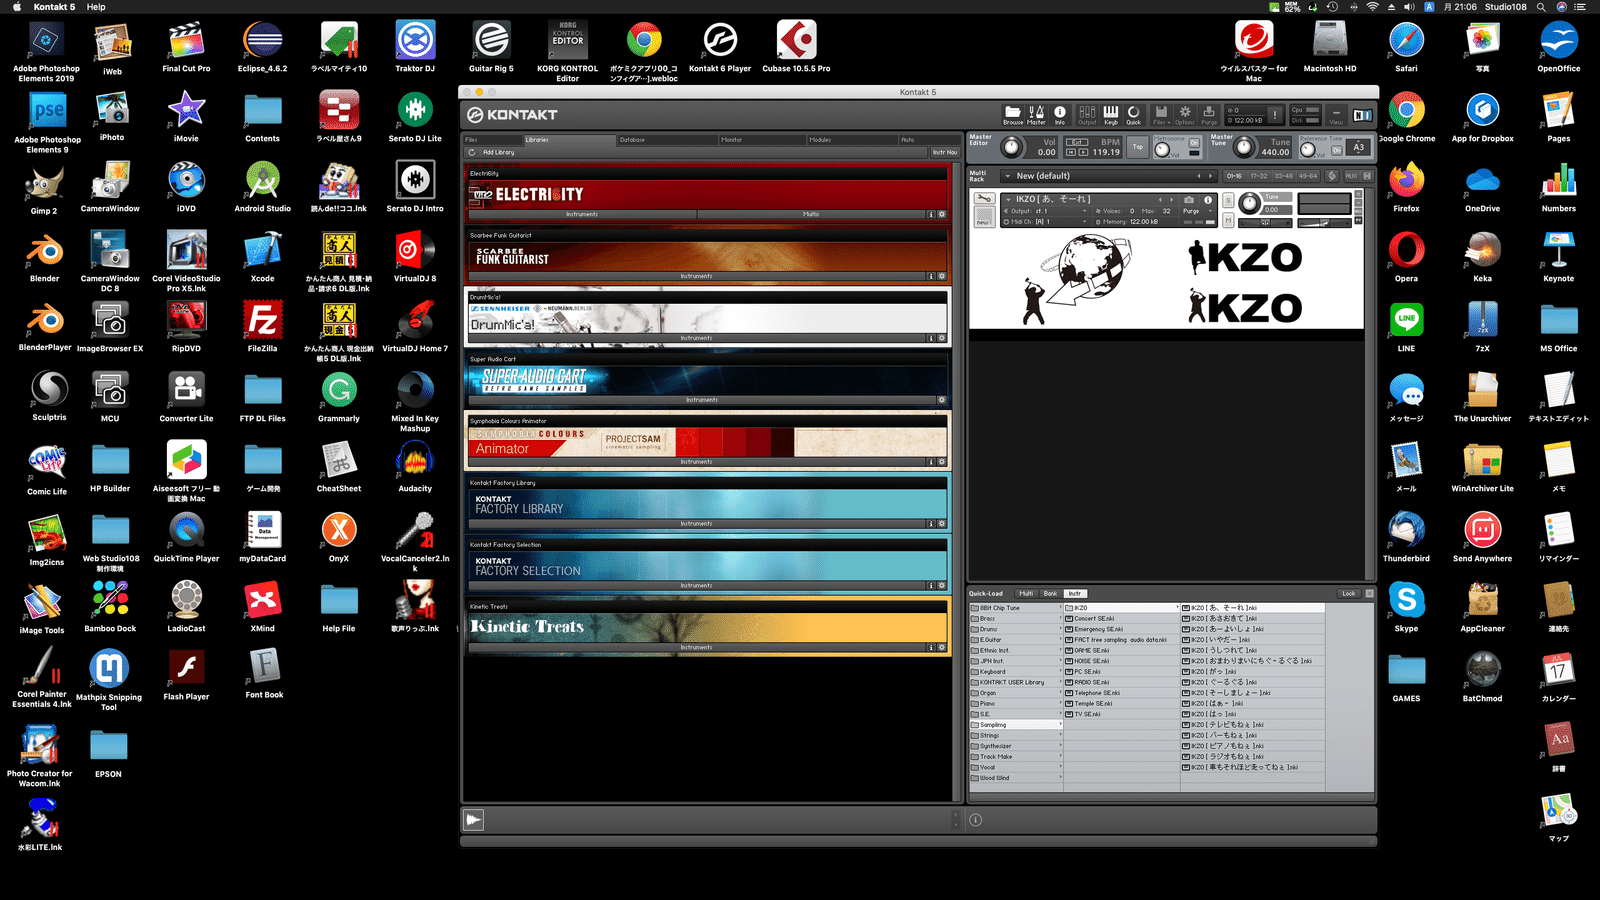Open Cubase 10.5.5 Pro desktop icon
1600x900 pixels.
pos(796,42)
